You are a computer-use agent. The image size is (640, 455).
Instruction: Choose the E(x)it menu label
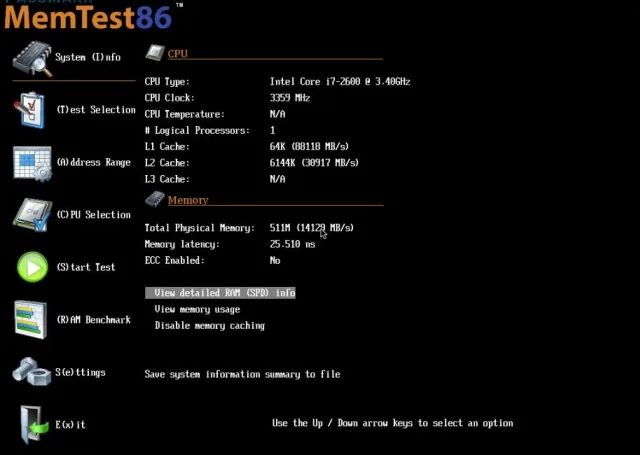tap(70, 424)
